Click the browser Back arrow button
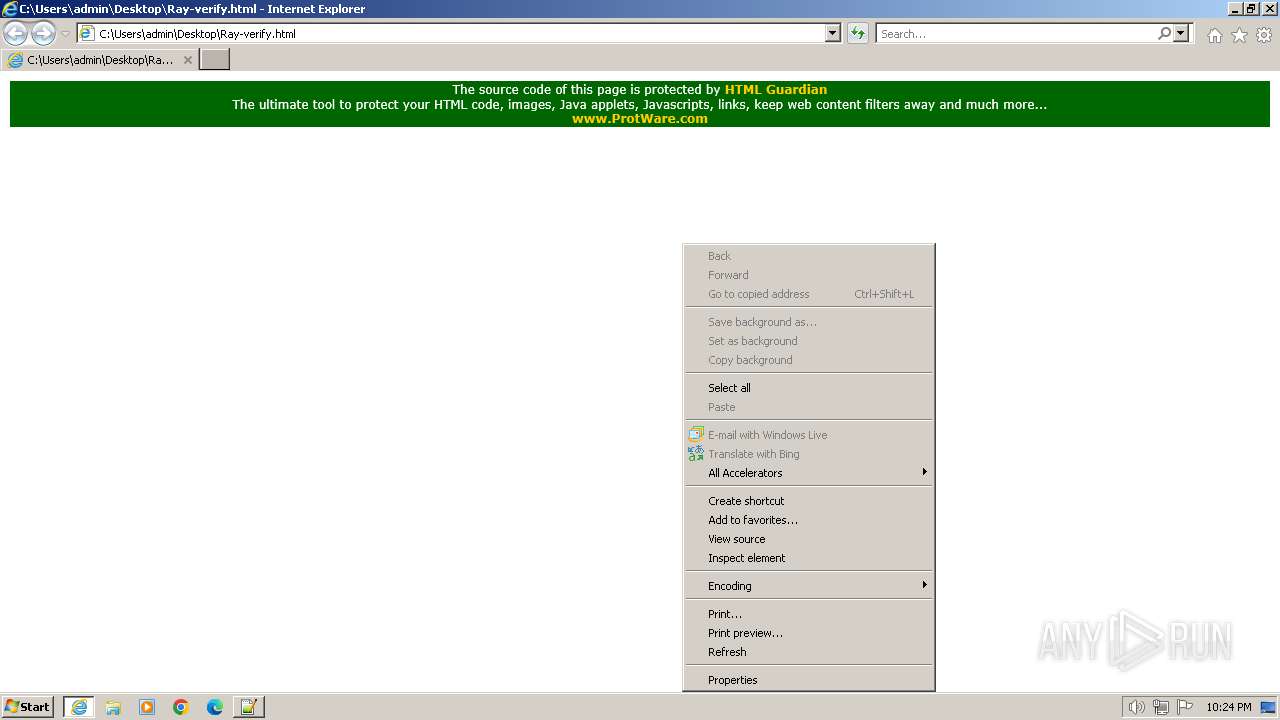1280x720 pixels. [16, 33]
